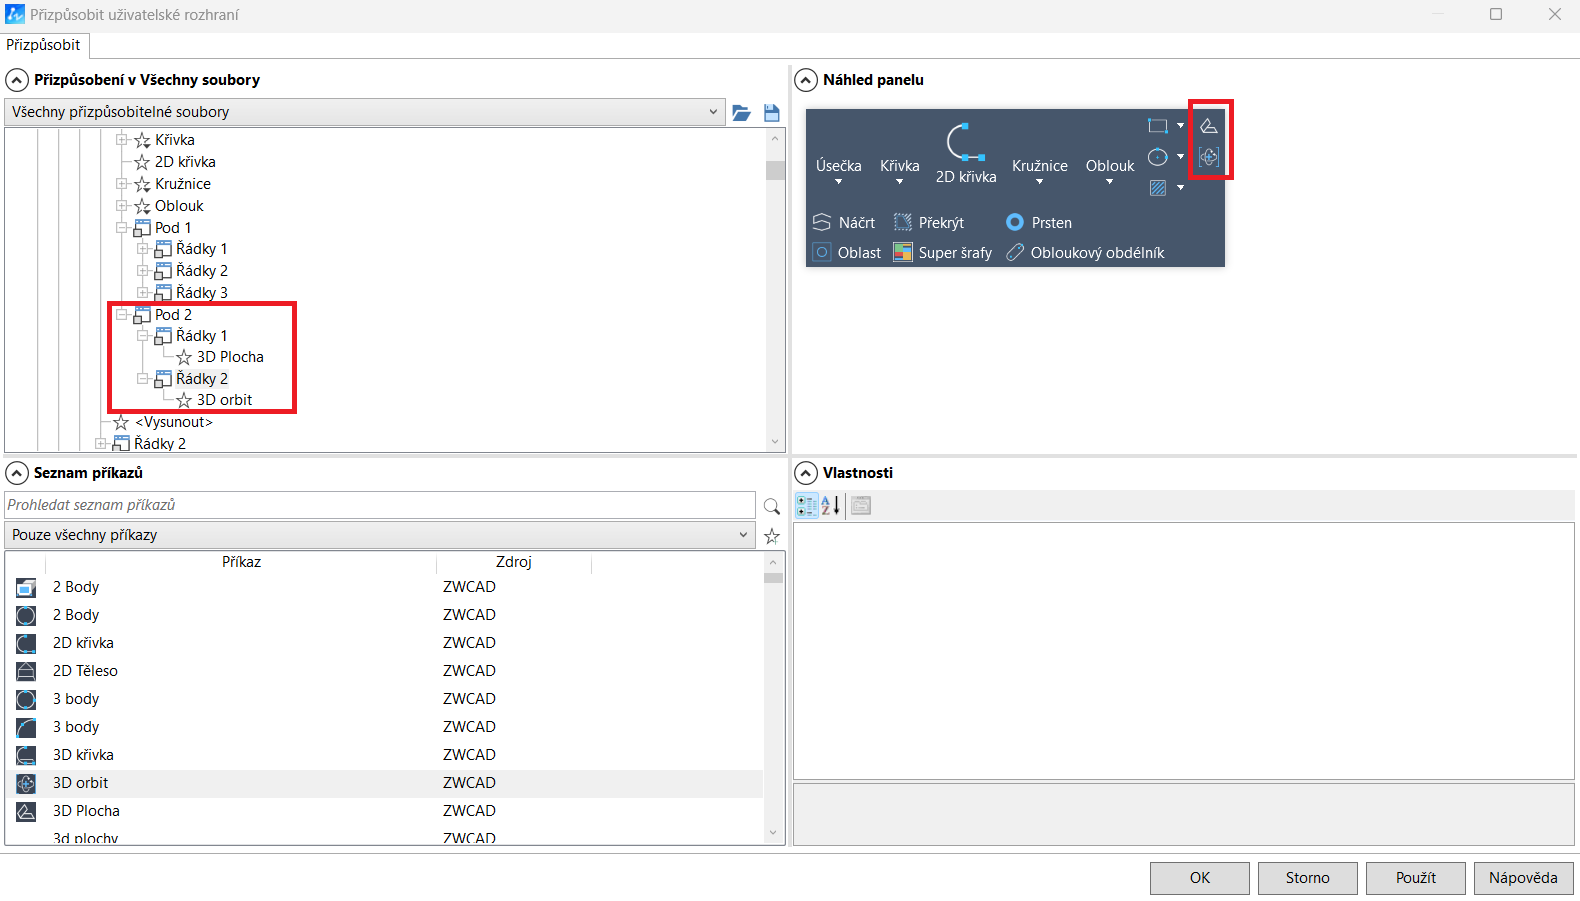Click the search magnifier icon for commands
Image resolution: width=1580 pixels, height=901 pixels.
coord(771,506)
